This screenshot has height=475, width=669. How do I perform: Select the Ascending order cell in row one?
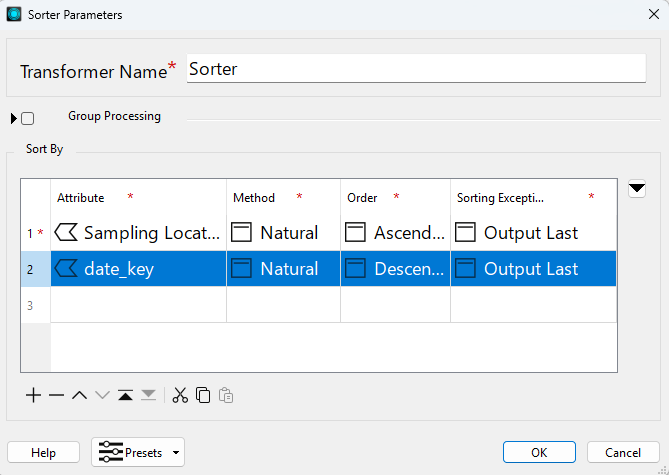tap(396, 233)
